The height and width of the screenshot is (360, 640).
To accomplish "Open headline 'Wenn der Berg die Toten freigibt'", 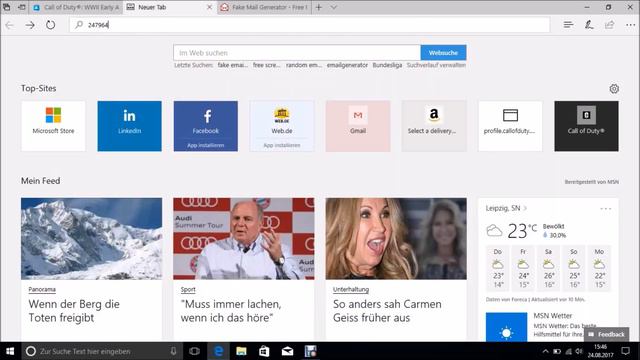I will pyautogui.click(x=74, y=311).
